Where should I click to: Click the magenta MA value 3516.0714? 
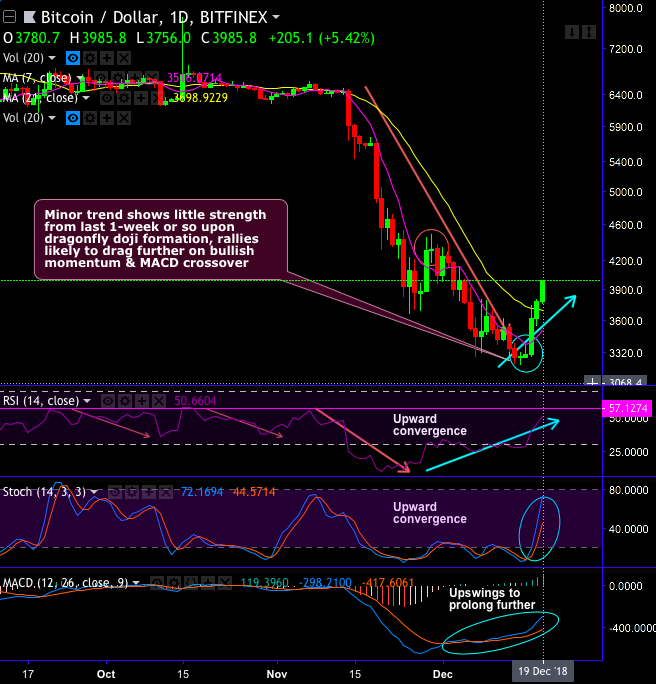(x=195, y=78)
